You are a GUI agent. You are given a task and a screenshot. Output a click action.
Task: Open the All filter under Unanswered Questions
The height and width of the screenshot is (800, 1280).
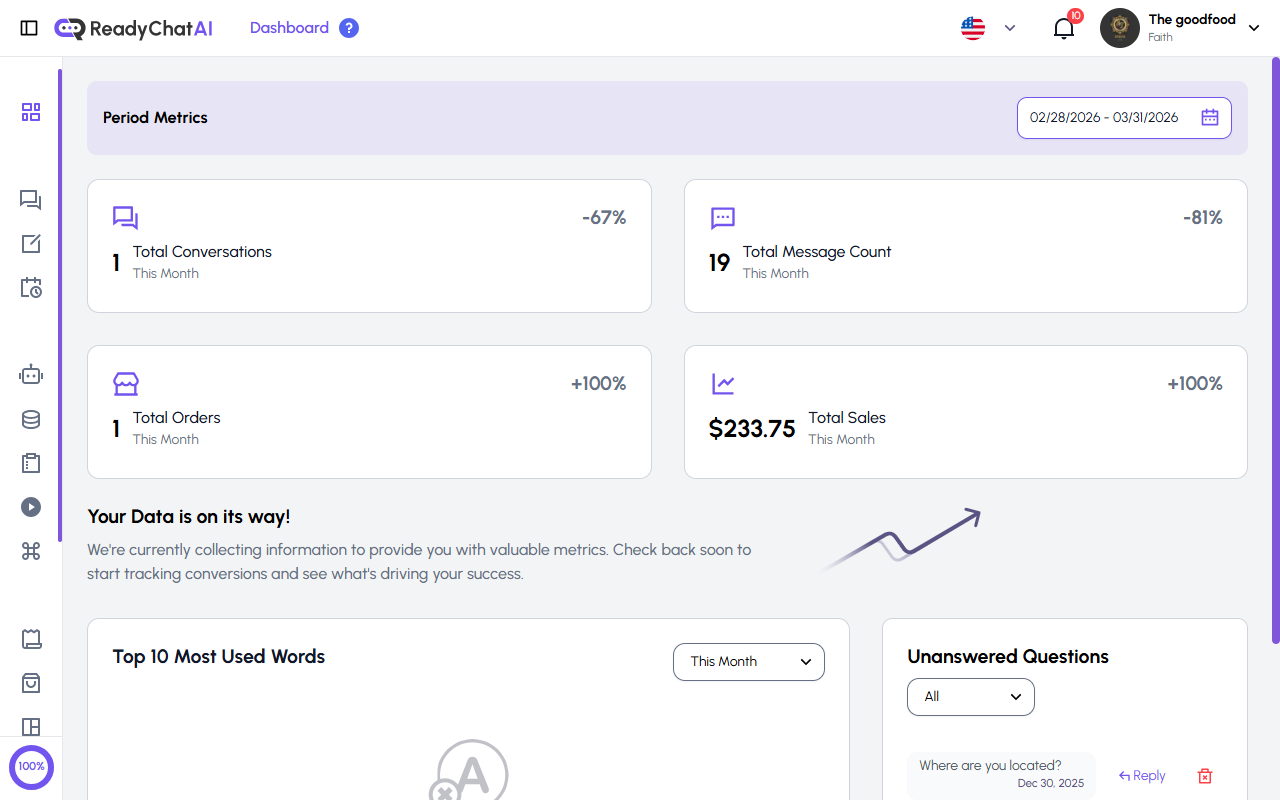(970, 696)
